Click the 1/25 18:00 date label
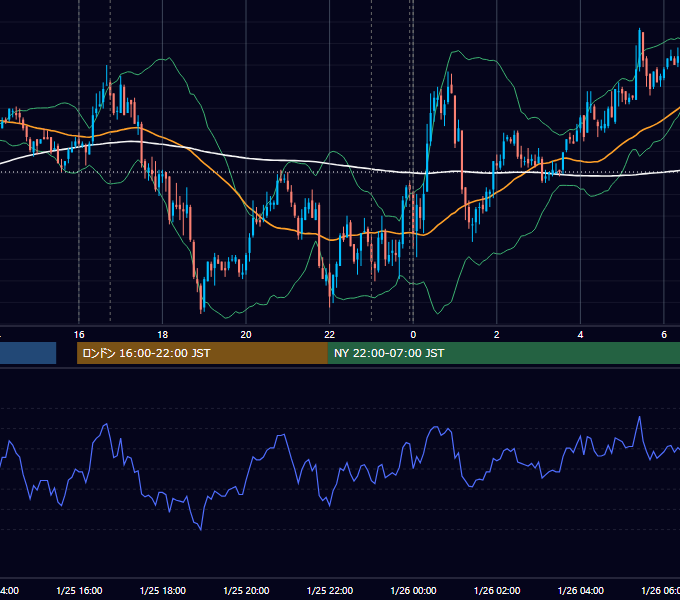The width and height of the screenshot is (680, 600). pos(163,590)
